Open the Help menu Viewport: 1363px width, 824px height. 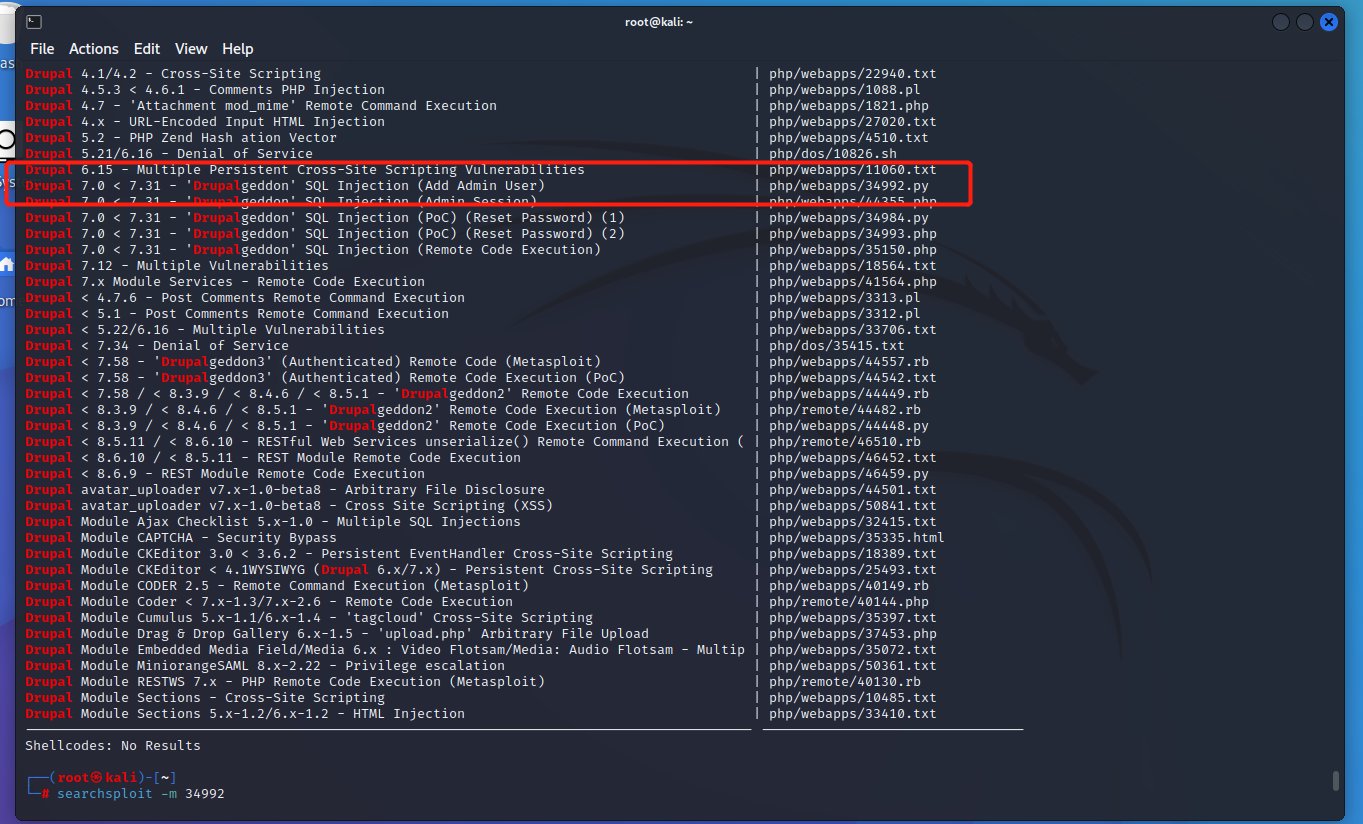pyautogui.click(x=238, y=49)
